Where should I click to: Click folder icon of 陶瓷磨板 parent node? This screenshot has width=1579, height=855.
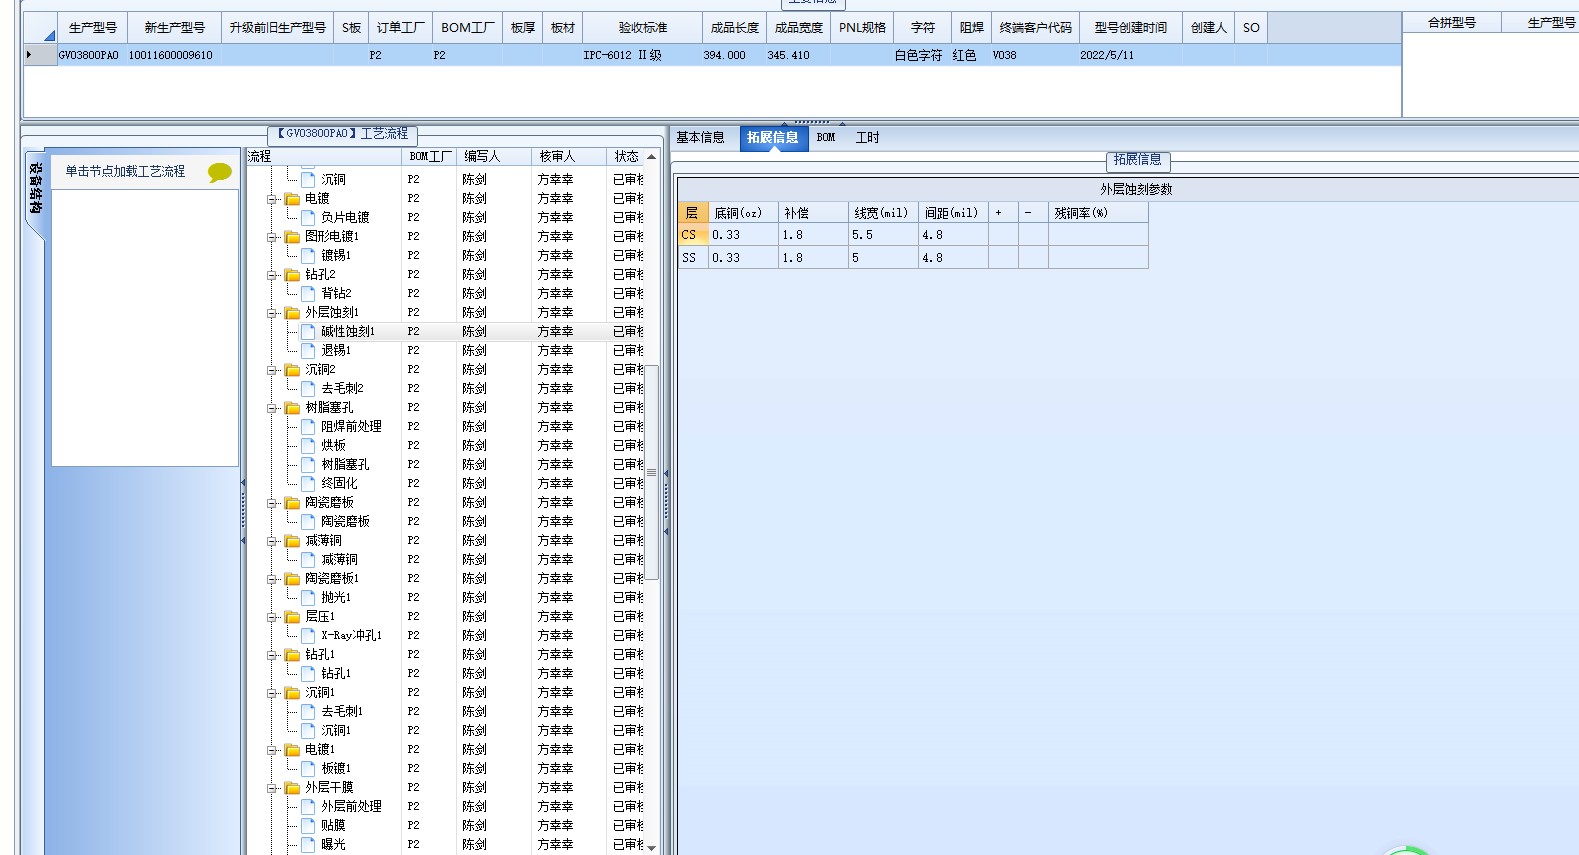(292, 503)
